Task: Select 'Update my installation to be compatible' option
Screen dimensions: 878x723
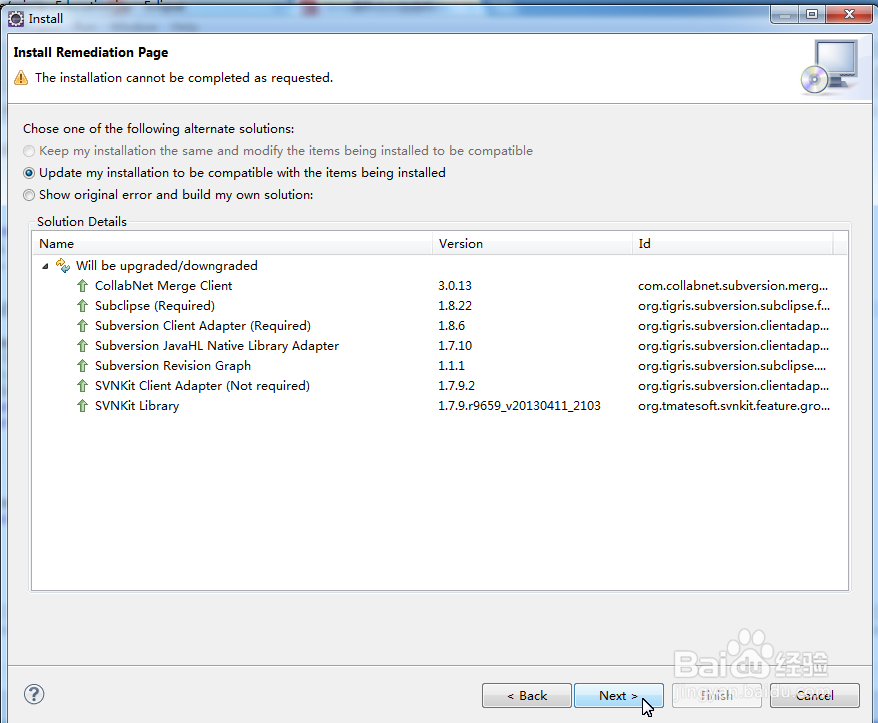Action: click(234, 172)
